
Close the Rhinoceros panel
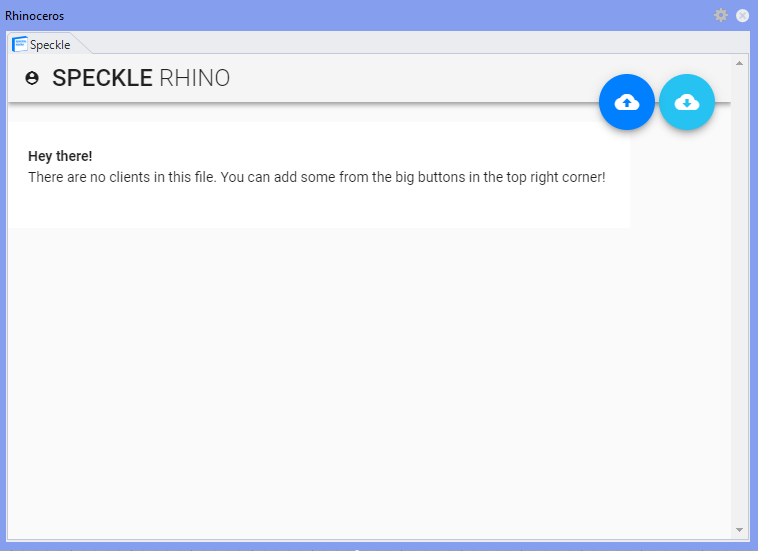[x=743, y=15]
